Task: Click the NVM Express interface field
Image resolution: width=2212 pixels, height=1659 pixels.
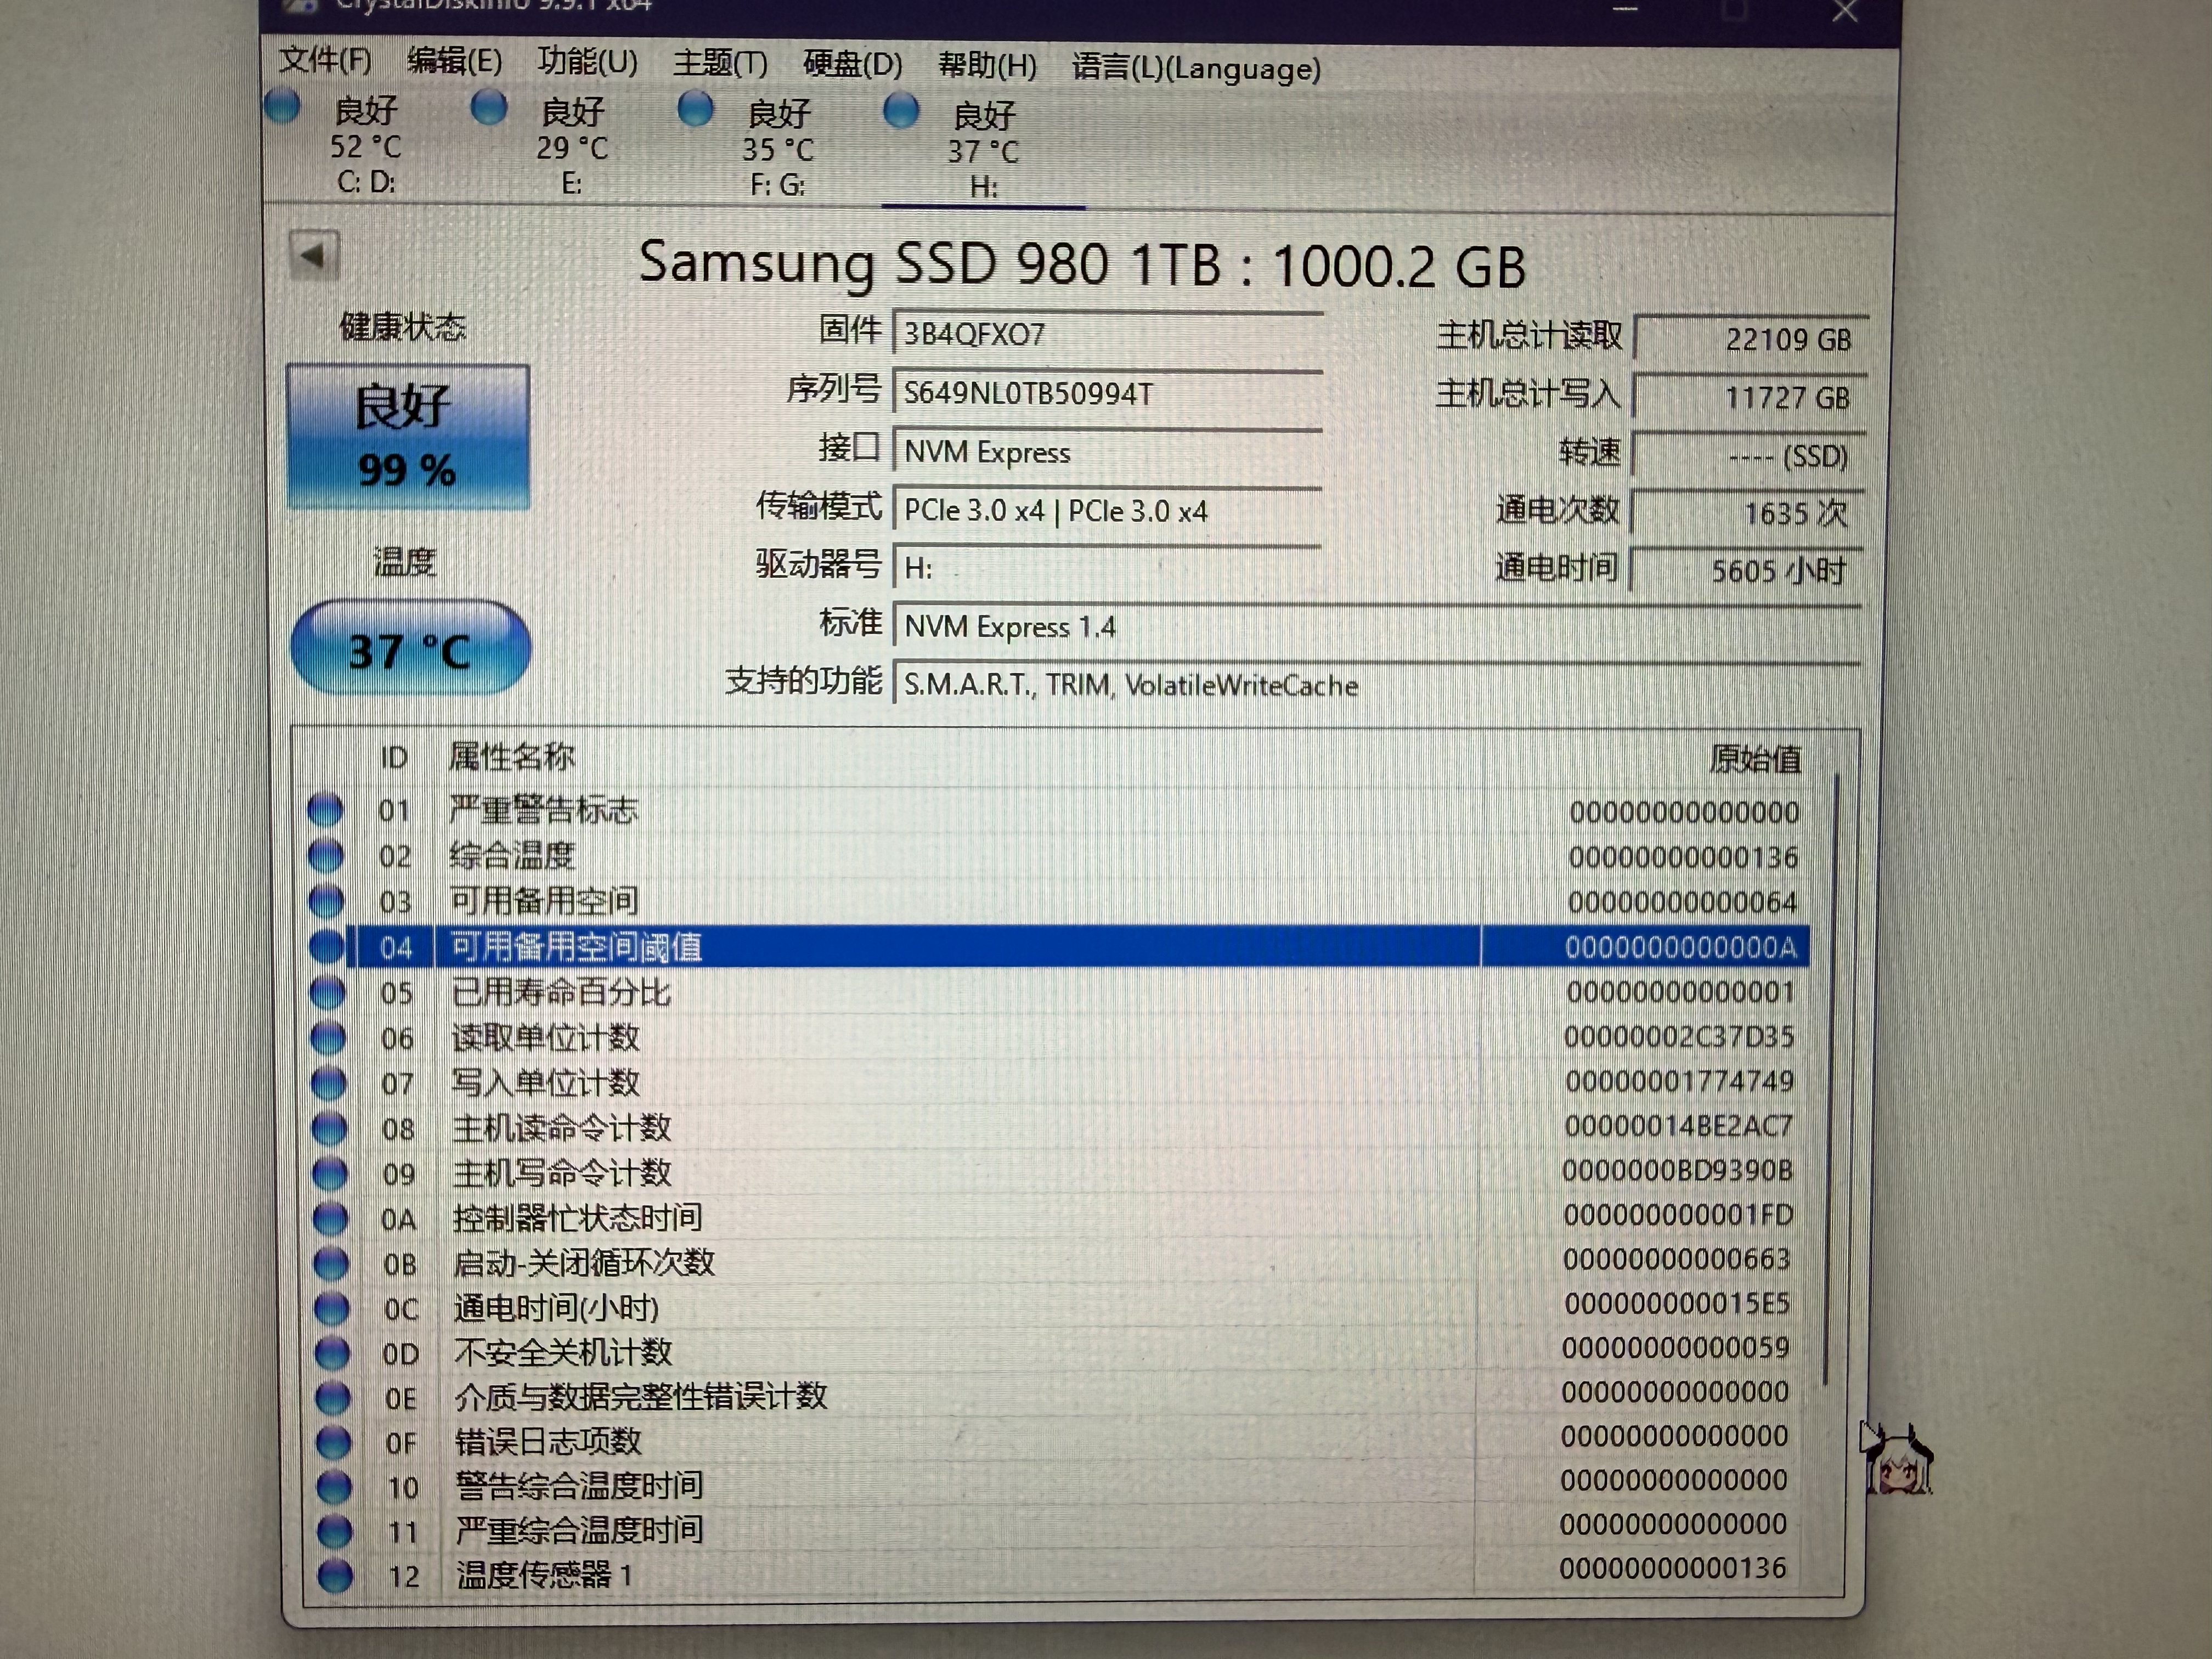Action: tap(1107, 452)
